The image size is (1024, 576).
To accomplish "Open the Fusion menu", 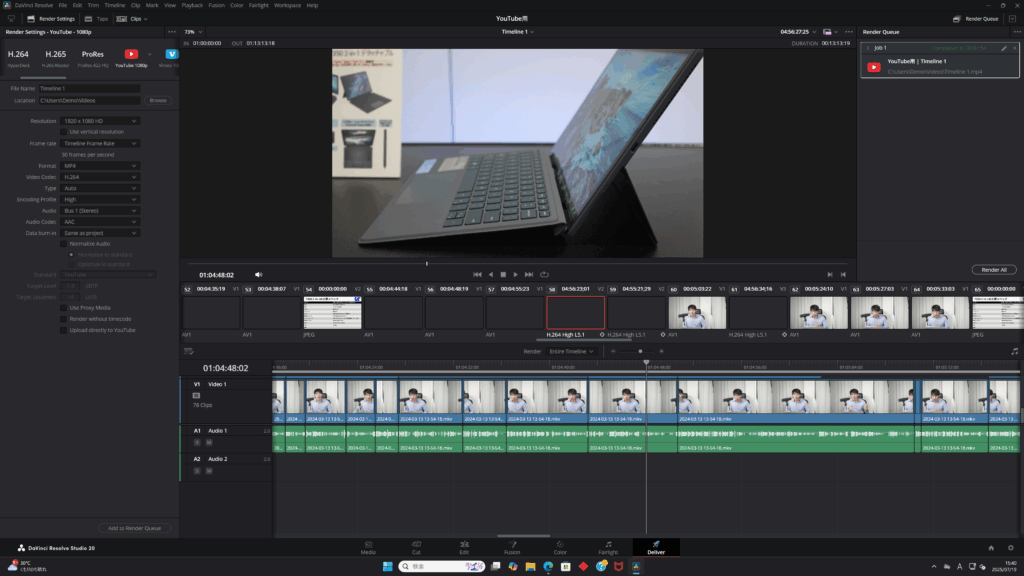I will (216, 5).
